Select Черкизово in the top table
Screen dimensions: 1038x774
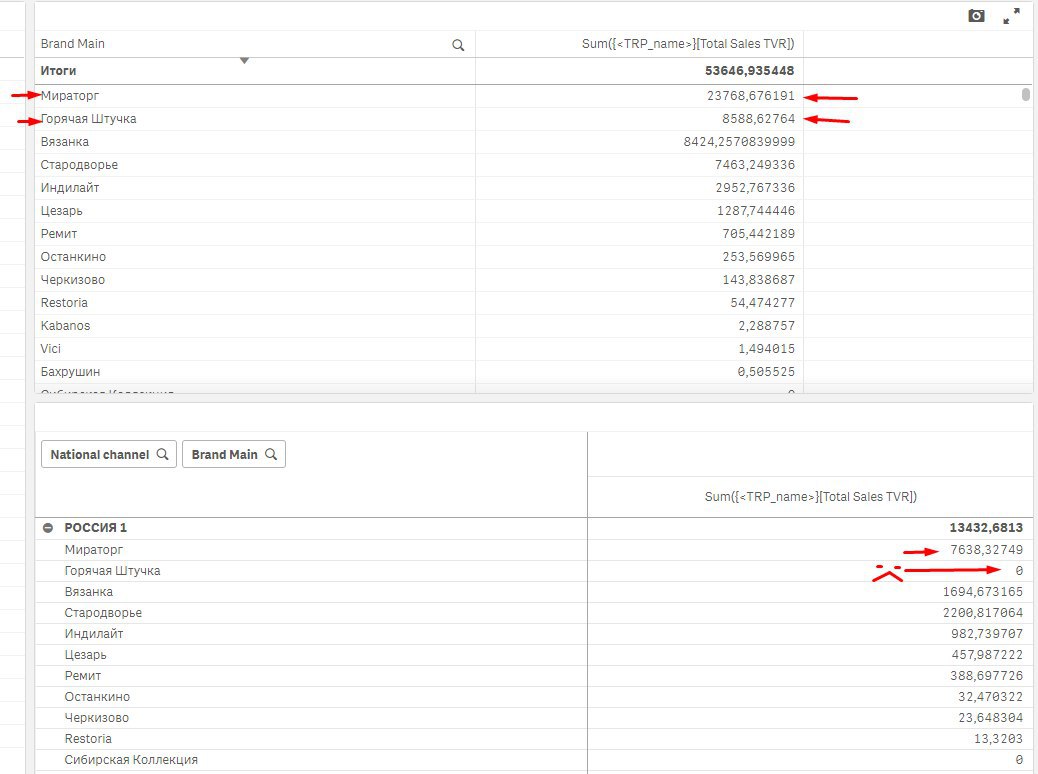tap(73, 280)
